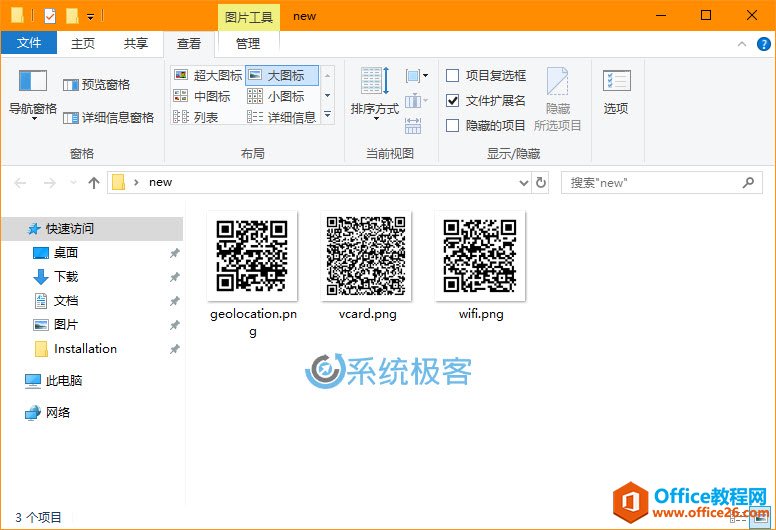This screenshot has height=530, width=776.
Task: Open Documents (文档) in sidebar
Action: coord(66,300)
